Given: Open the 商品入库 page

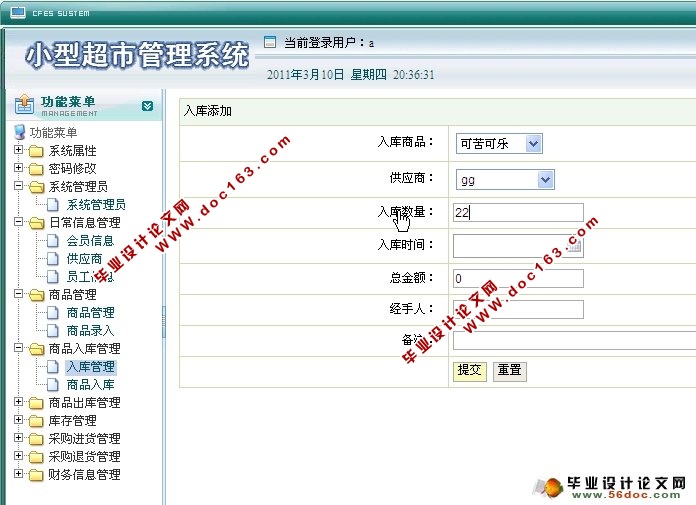Looking at the screenshot, I should (x=91, y=385).
